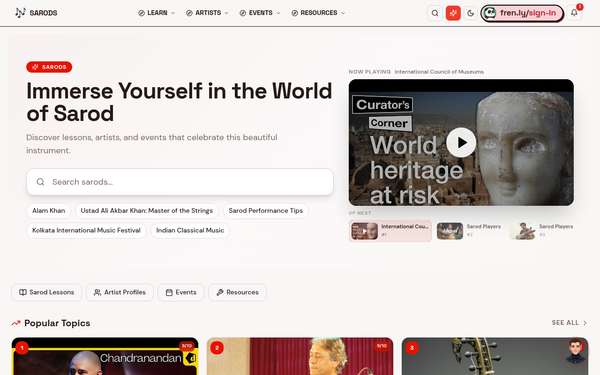The image size is (600, 375).
Task: Click the calendar icon on Events tab
Action: click(169, 292)
